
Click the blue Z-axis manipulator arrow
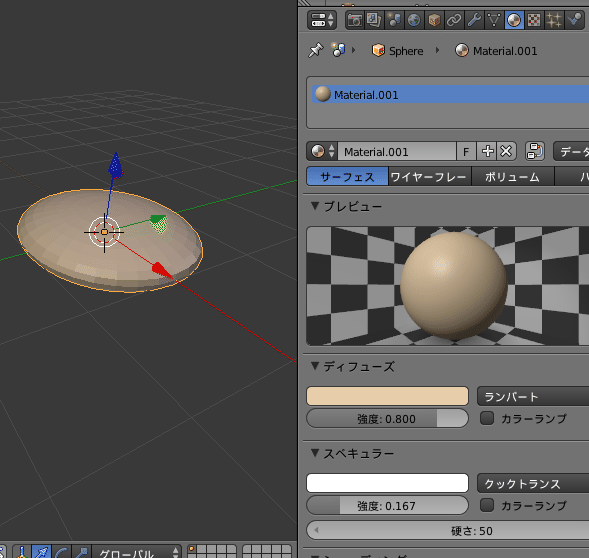click(115, 165)
